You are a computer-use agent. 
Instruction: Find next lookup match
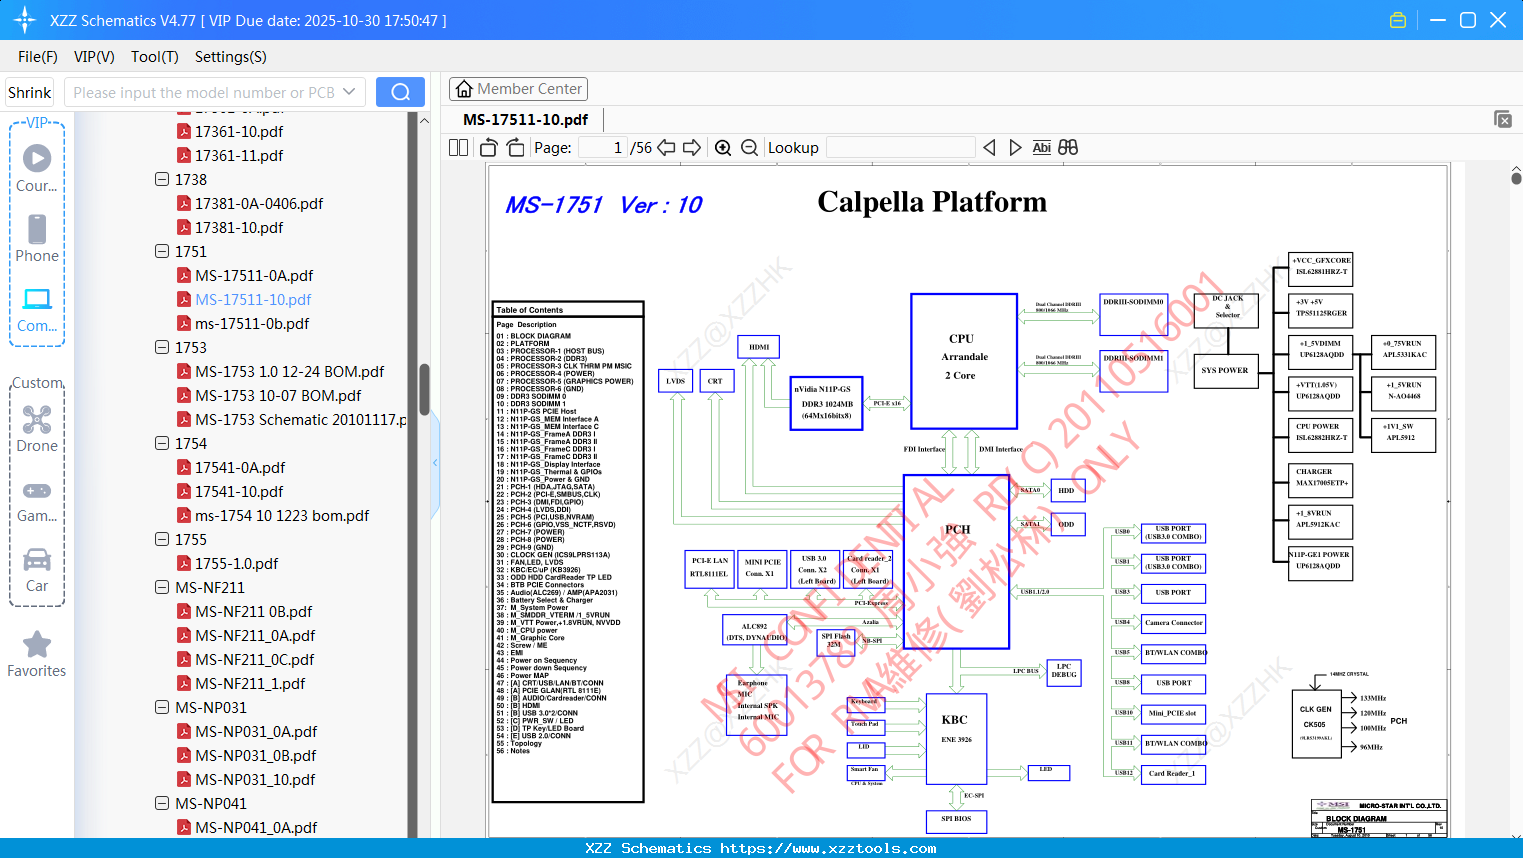tap(1015, 147)
